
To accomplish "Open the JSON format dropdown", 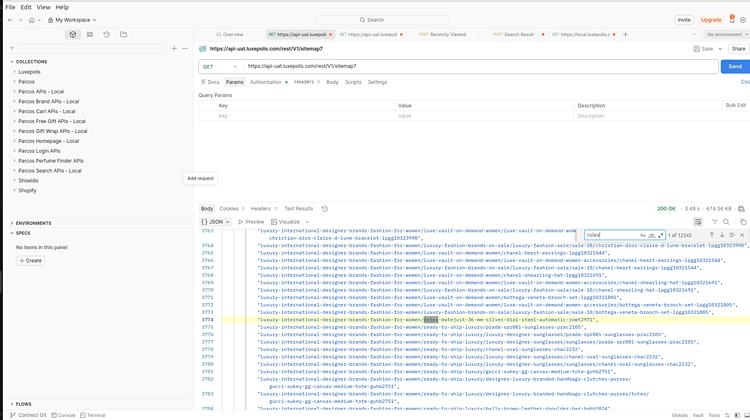I will 215,222.
